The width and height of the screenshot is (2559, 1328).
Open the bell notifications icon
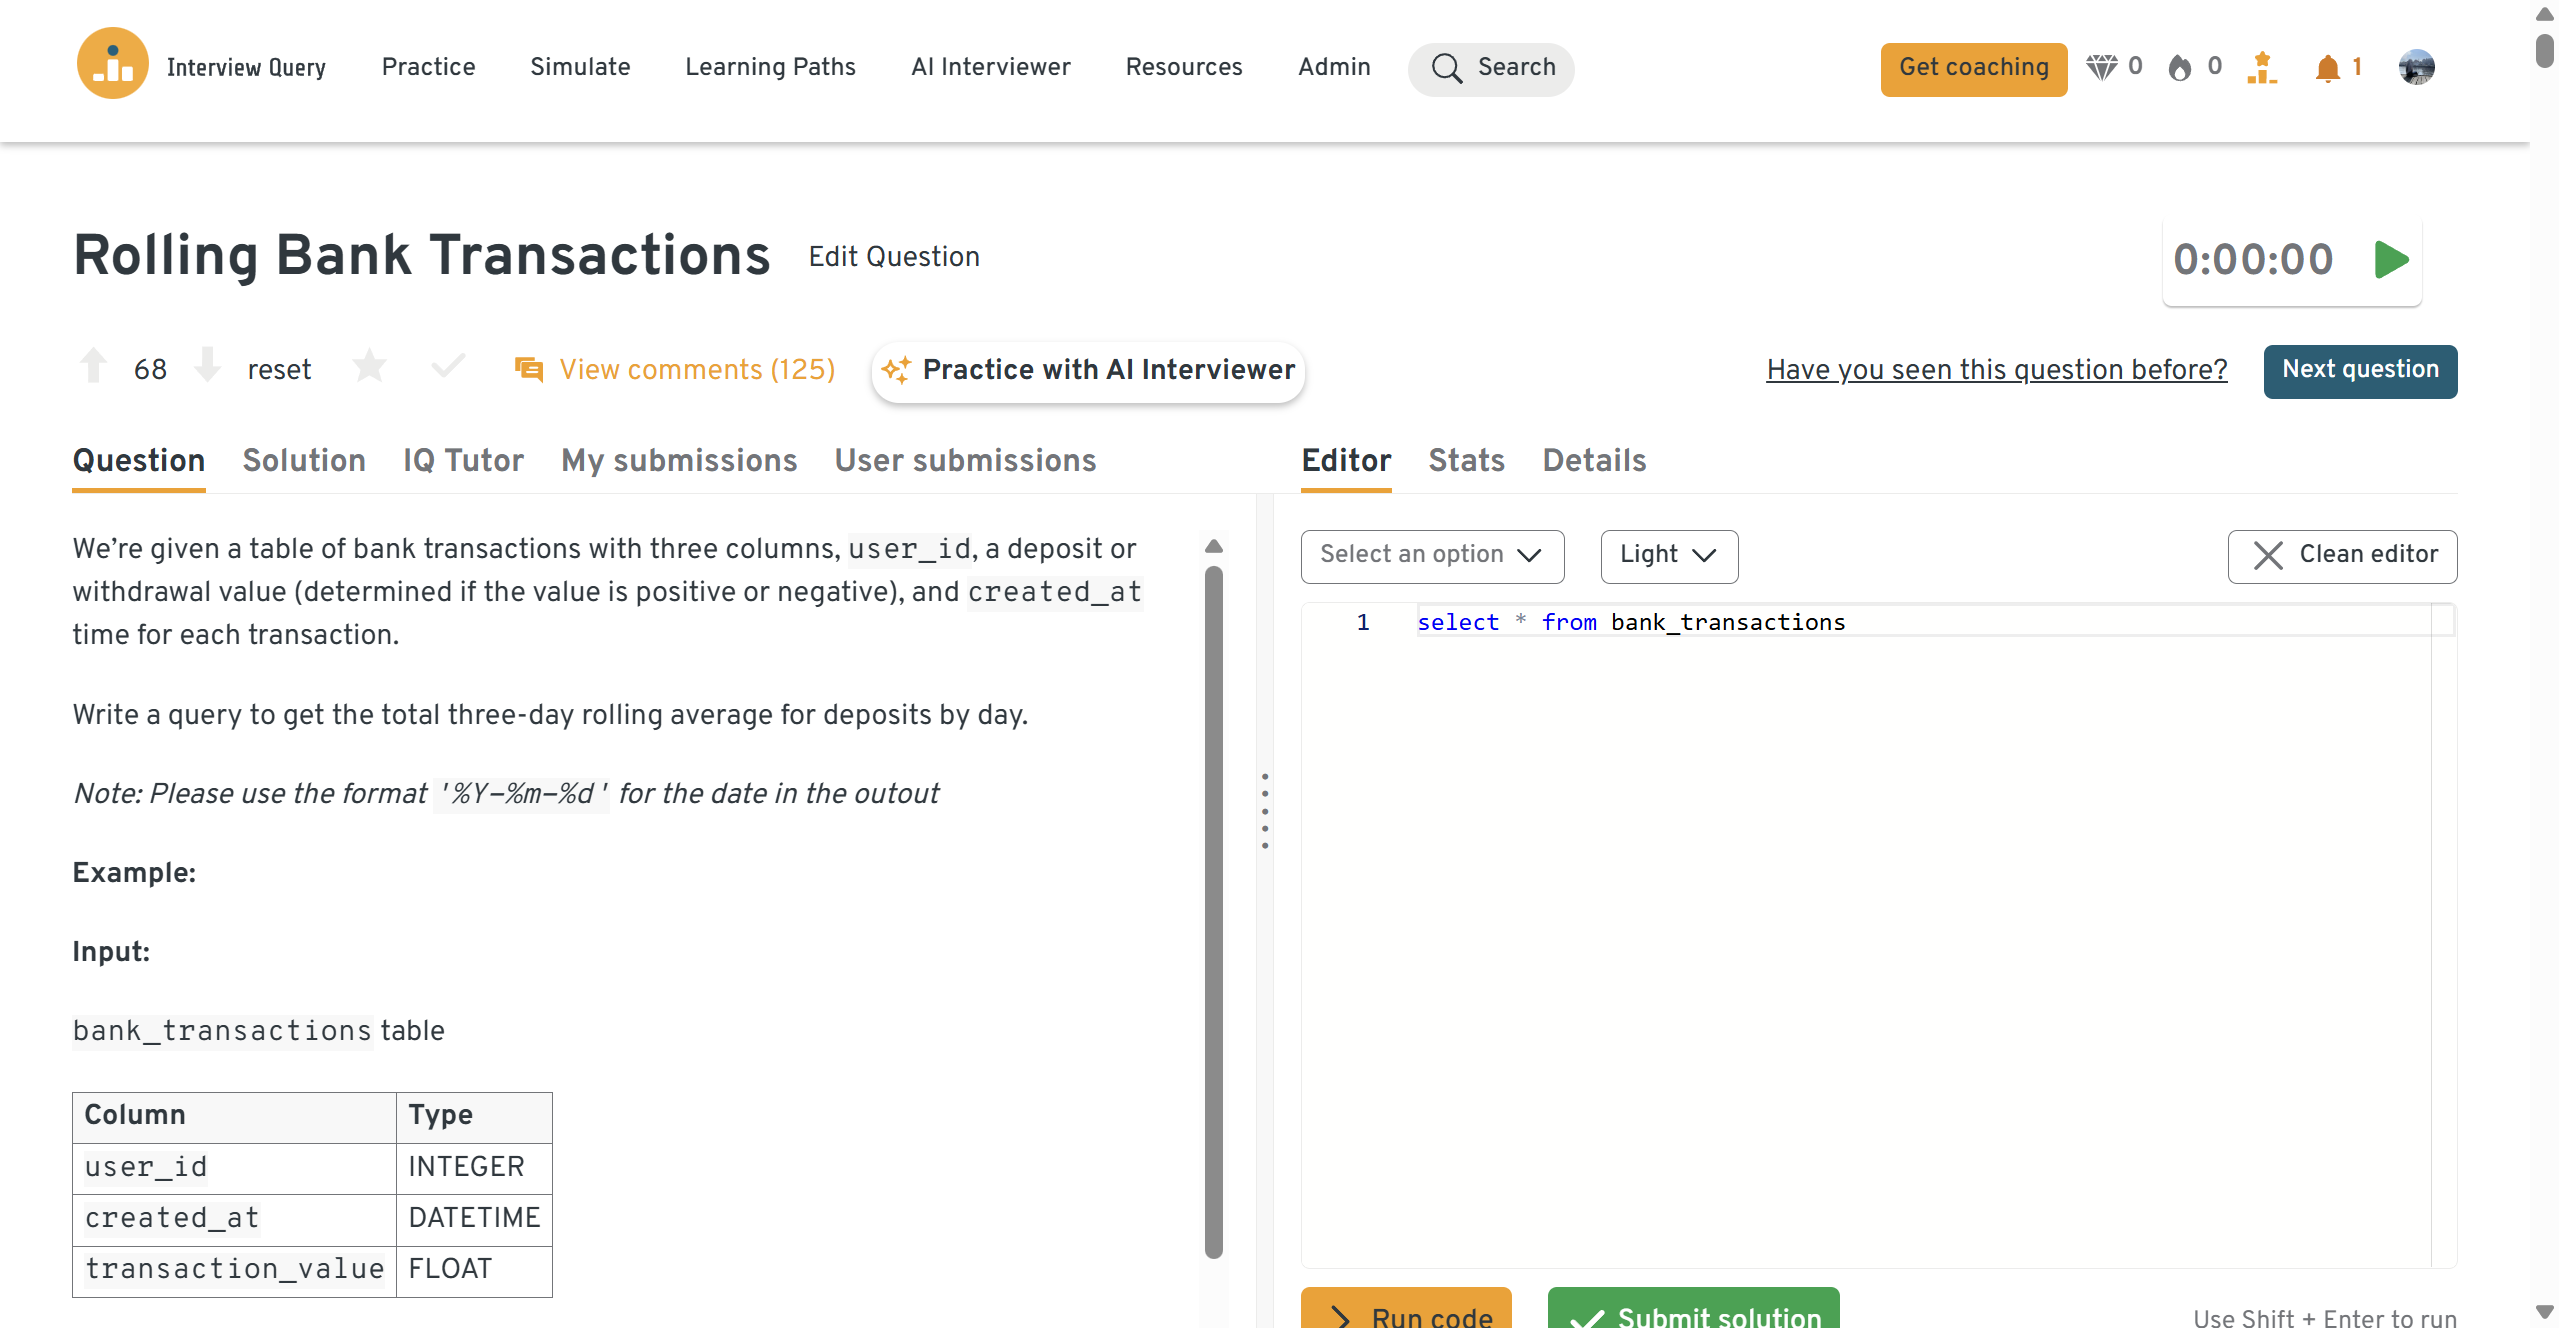tap(2327, 68)
